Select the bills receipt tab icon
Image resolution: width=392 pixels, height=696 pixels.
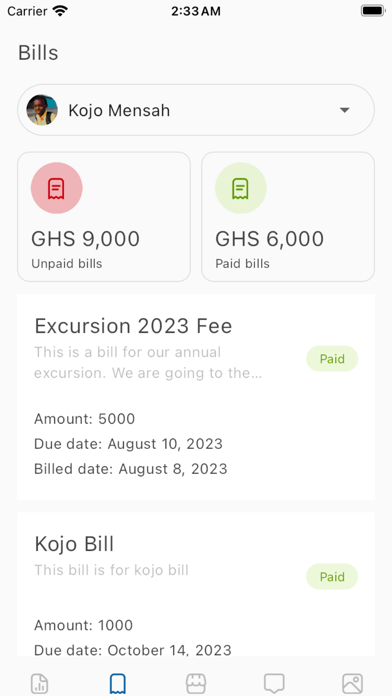tap(118, 684)
